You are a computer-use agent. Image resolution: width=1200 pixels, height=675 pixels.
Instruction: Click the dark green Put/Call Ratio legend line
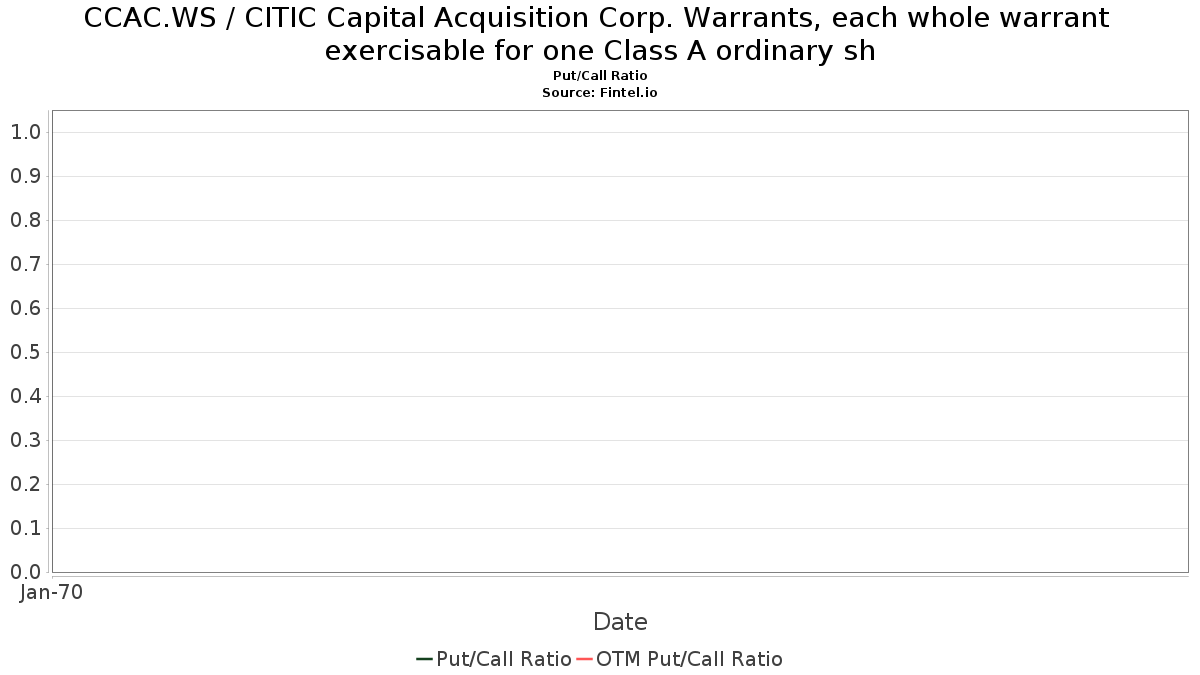[424, 659]
